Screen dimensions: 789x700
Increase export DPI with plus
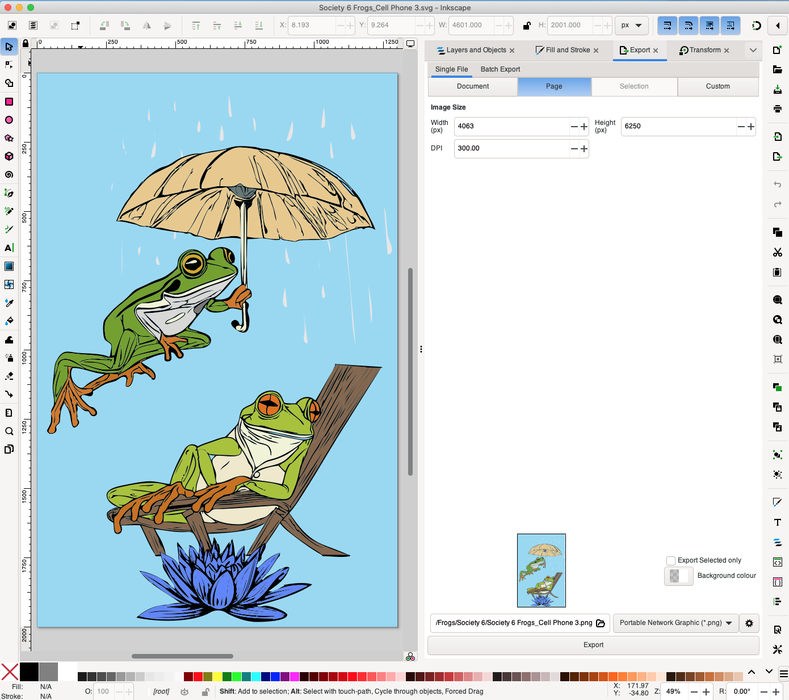pyautogui.click(x=584, y=148)
